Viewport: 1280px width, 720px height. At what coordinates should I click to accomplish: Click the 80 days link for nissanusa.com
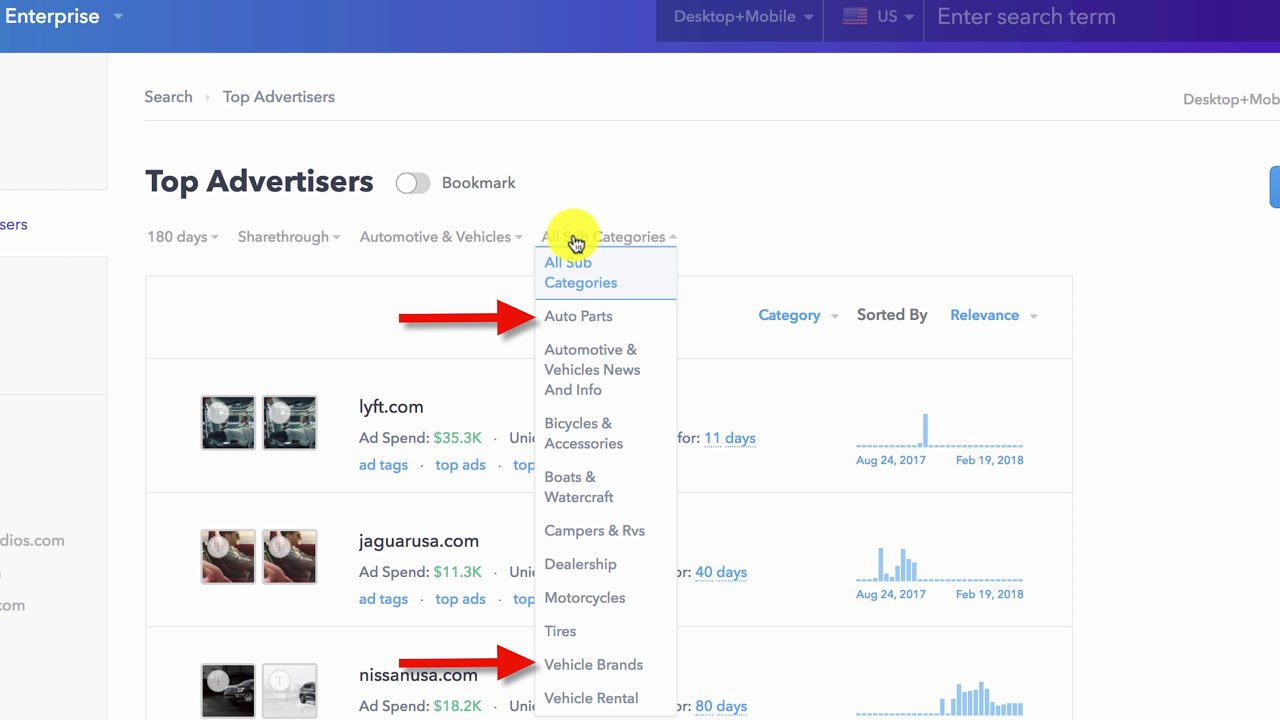[x=721, y=706]
